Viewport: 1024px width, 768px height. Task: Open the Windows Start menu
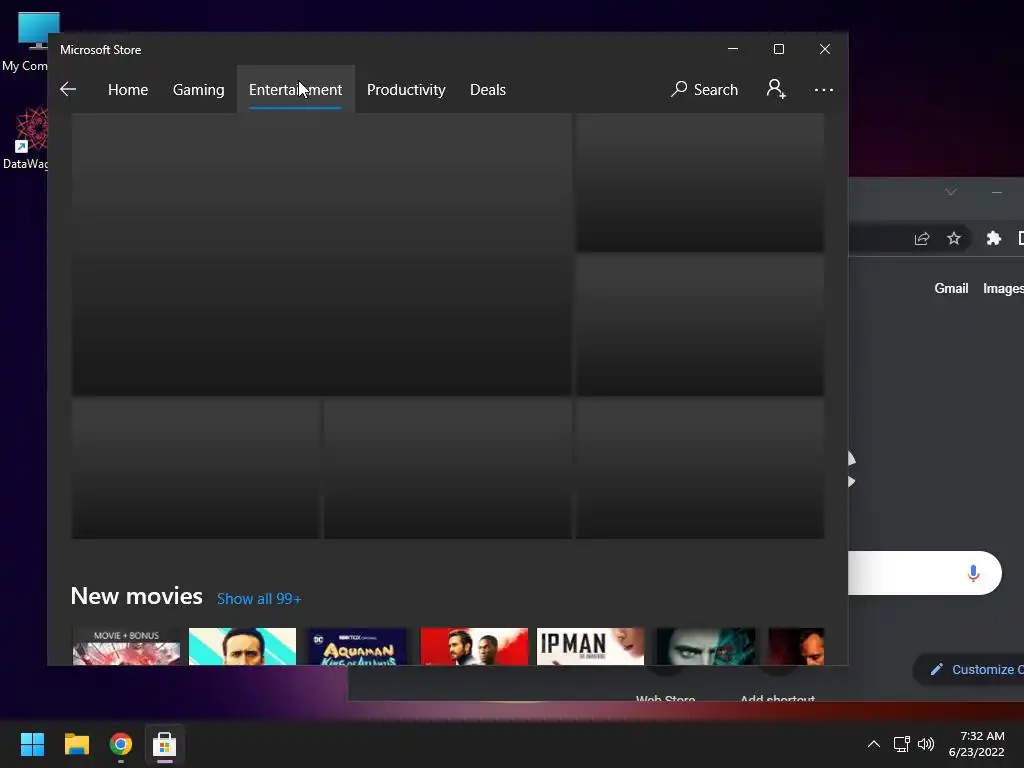[x=32, y=744]
